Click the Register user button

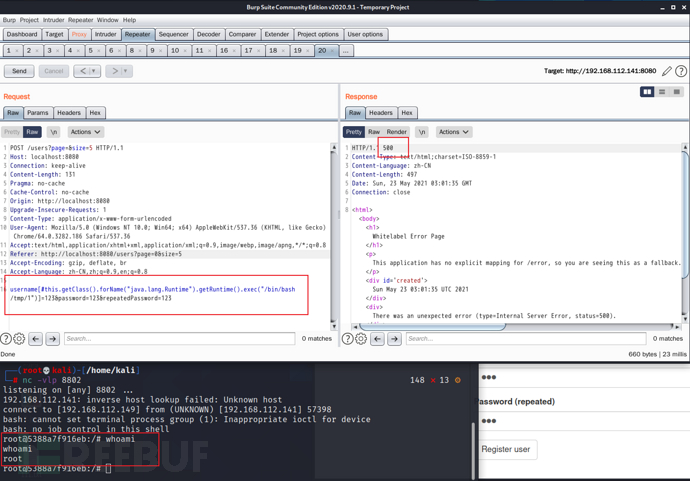[x=505, y=449]
